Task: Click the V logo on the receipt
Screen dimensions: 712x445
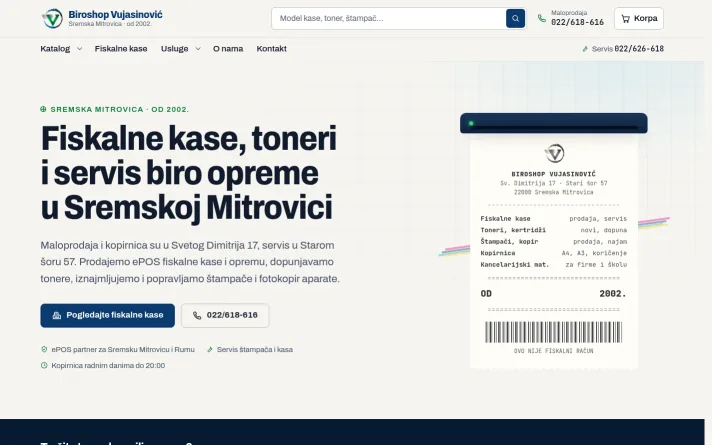Action: click(554, 153)
